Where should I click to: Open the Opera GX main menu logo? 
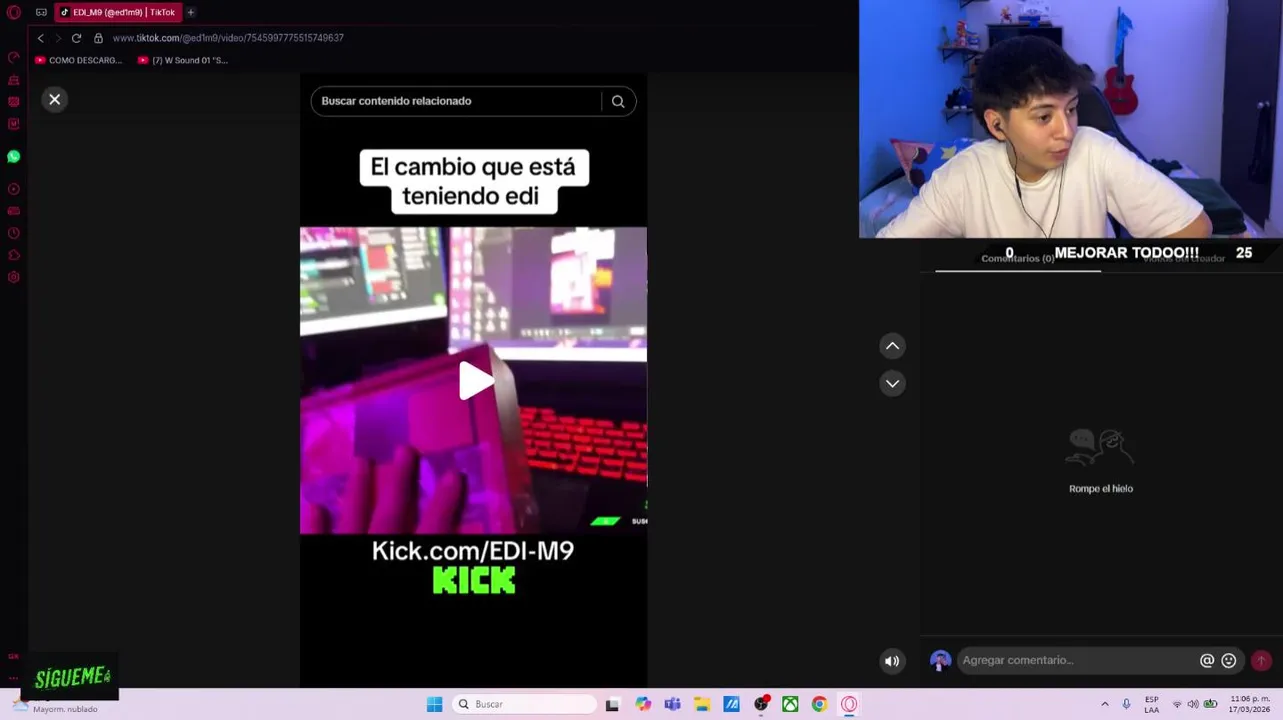click(14, 12)
